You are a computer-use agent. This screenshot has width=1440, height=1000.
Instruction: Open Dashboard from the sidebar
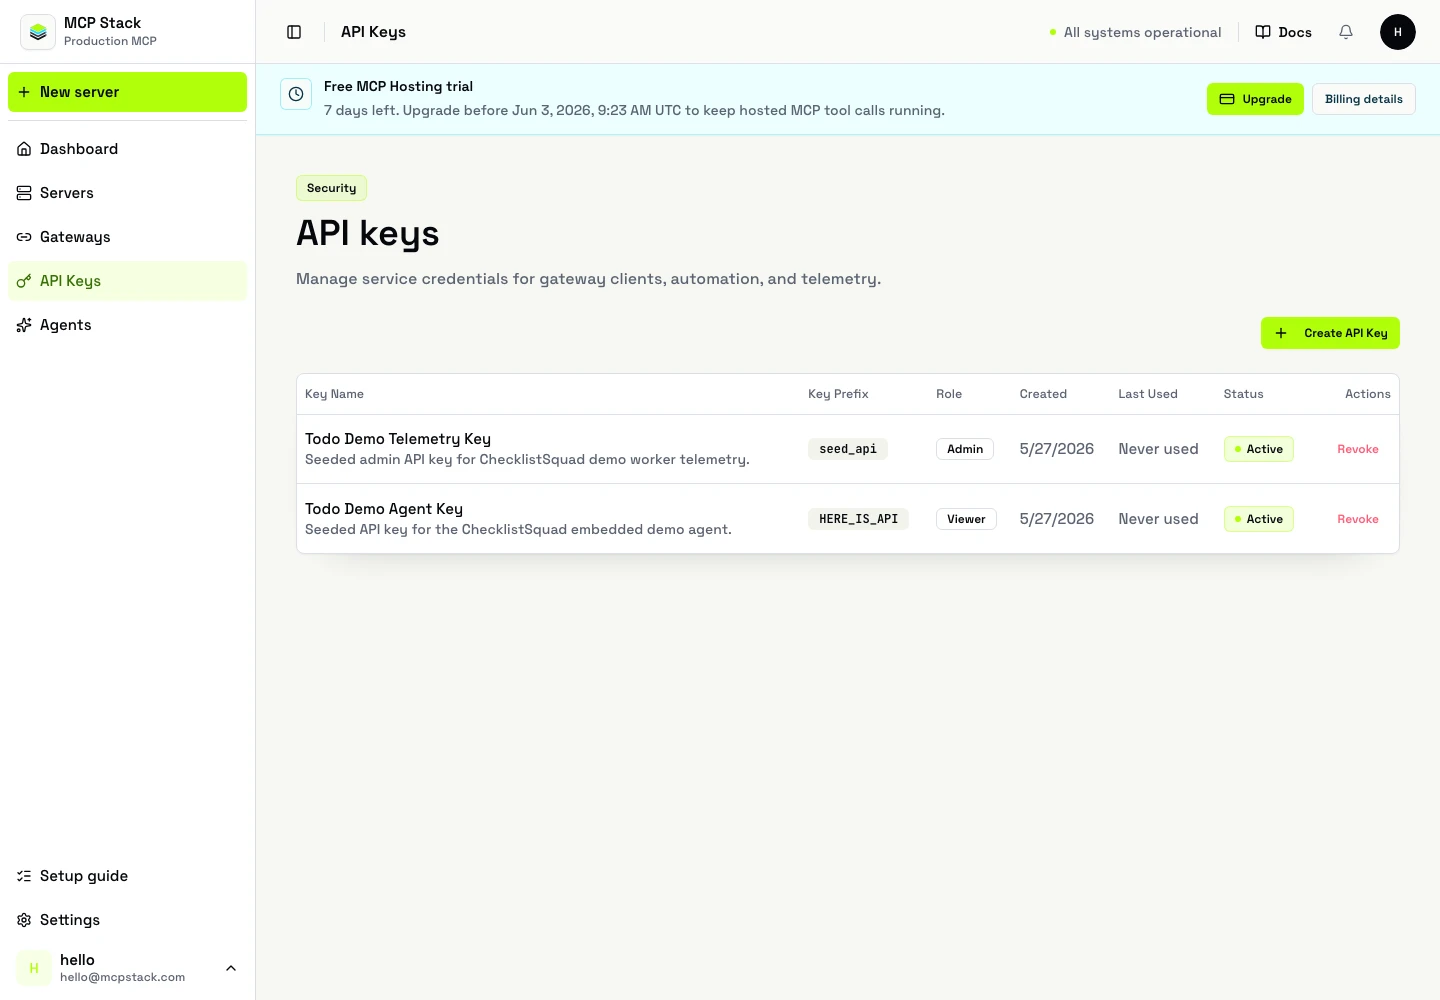click(x=127, y=149)
